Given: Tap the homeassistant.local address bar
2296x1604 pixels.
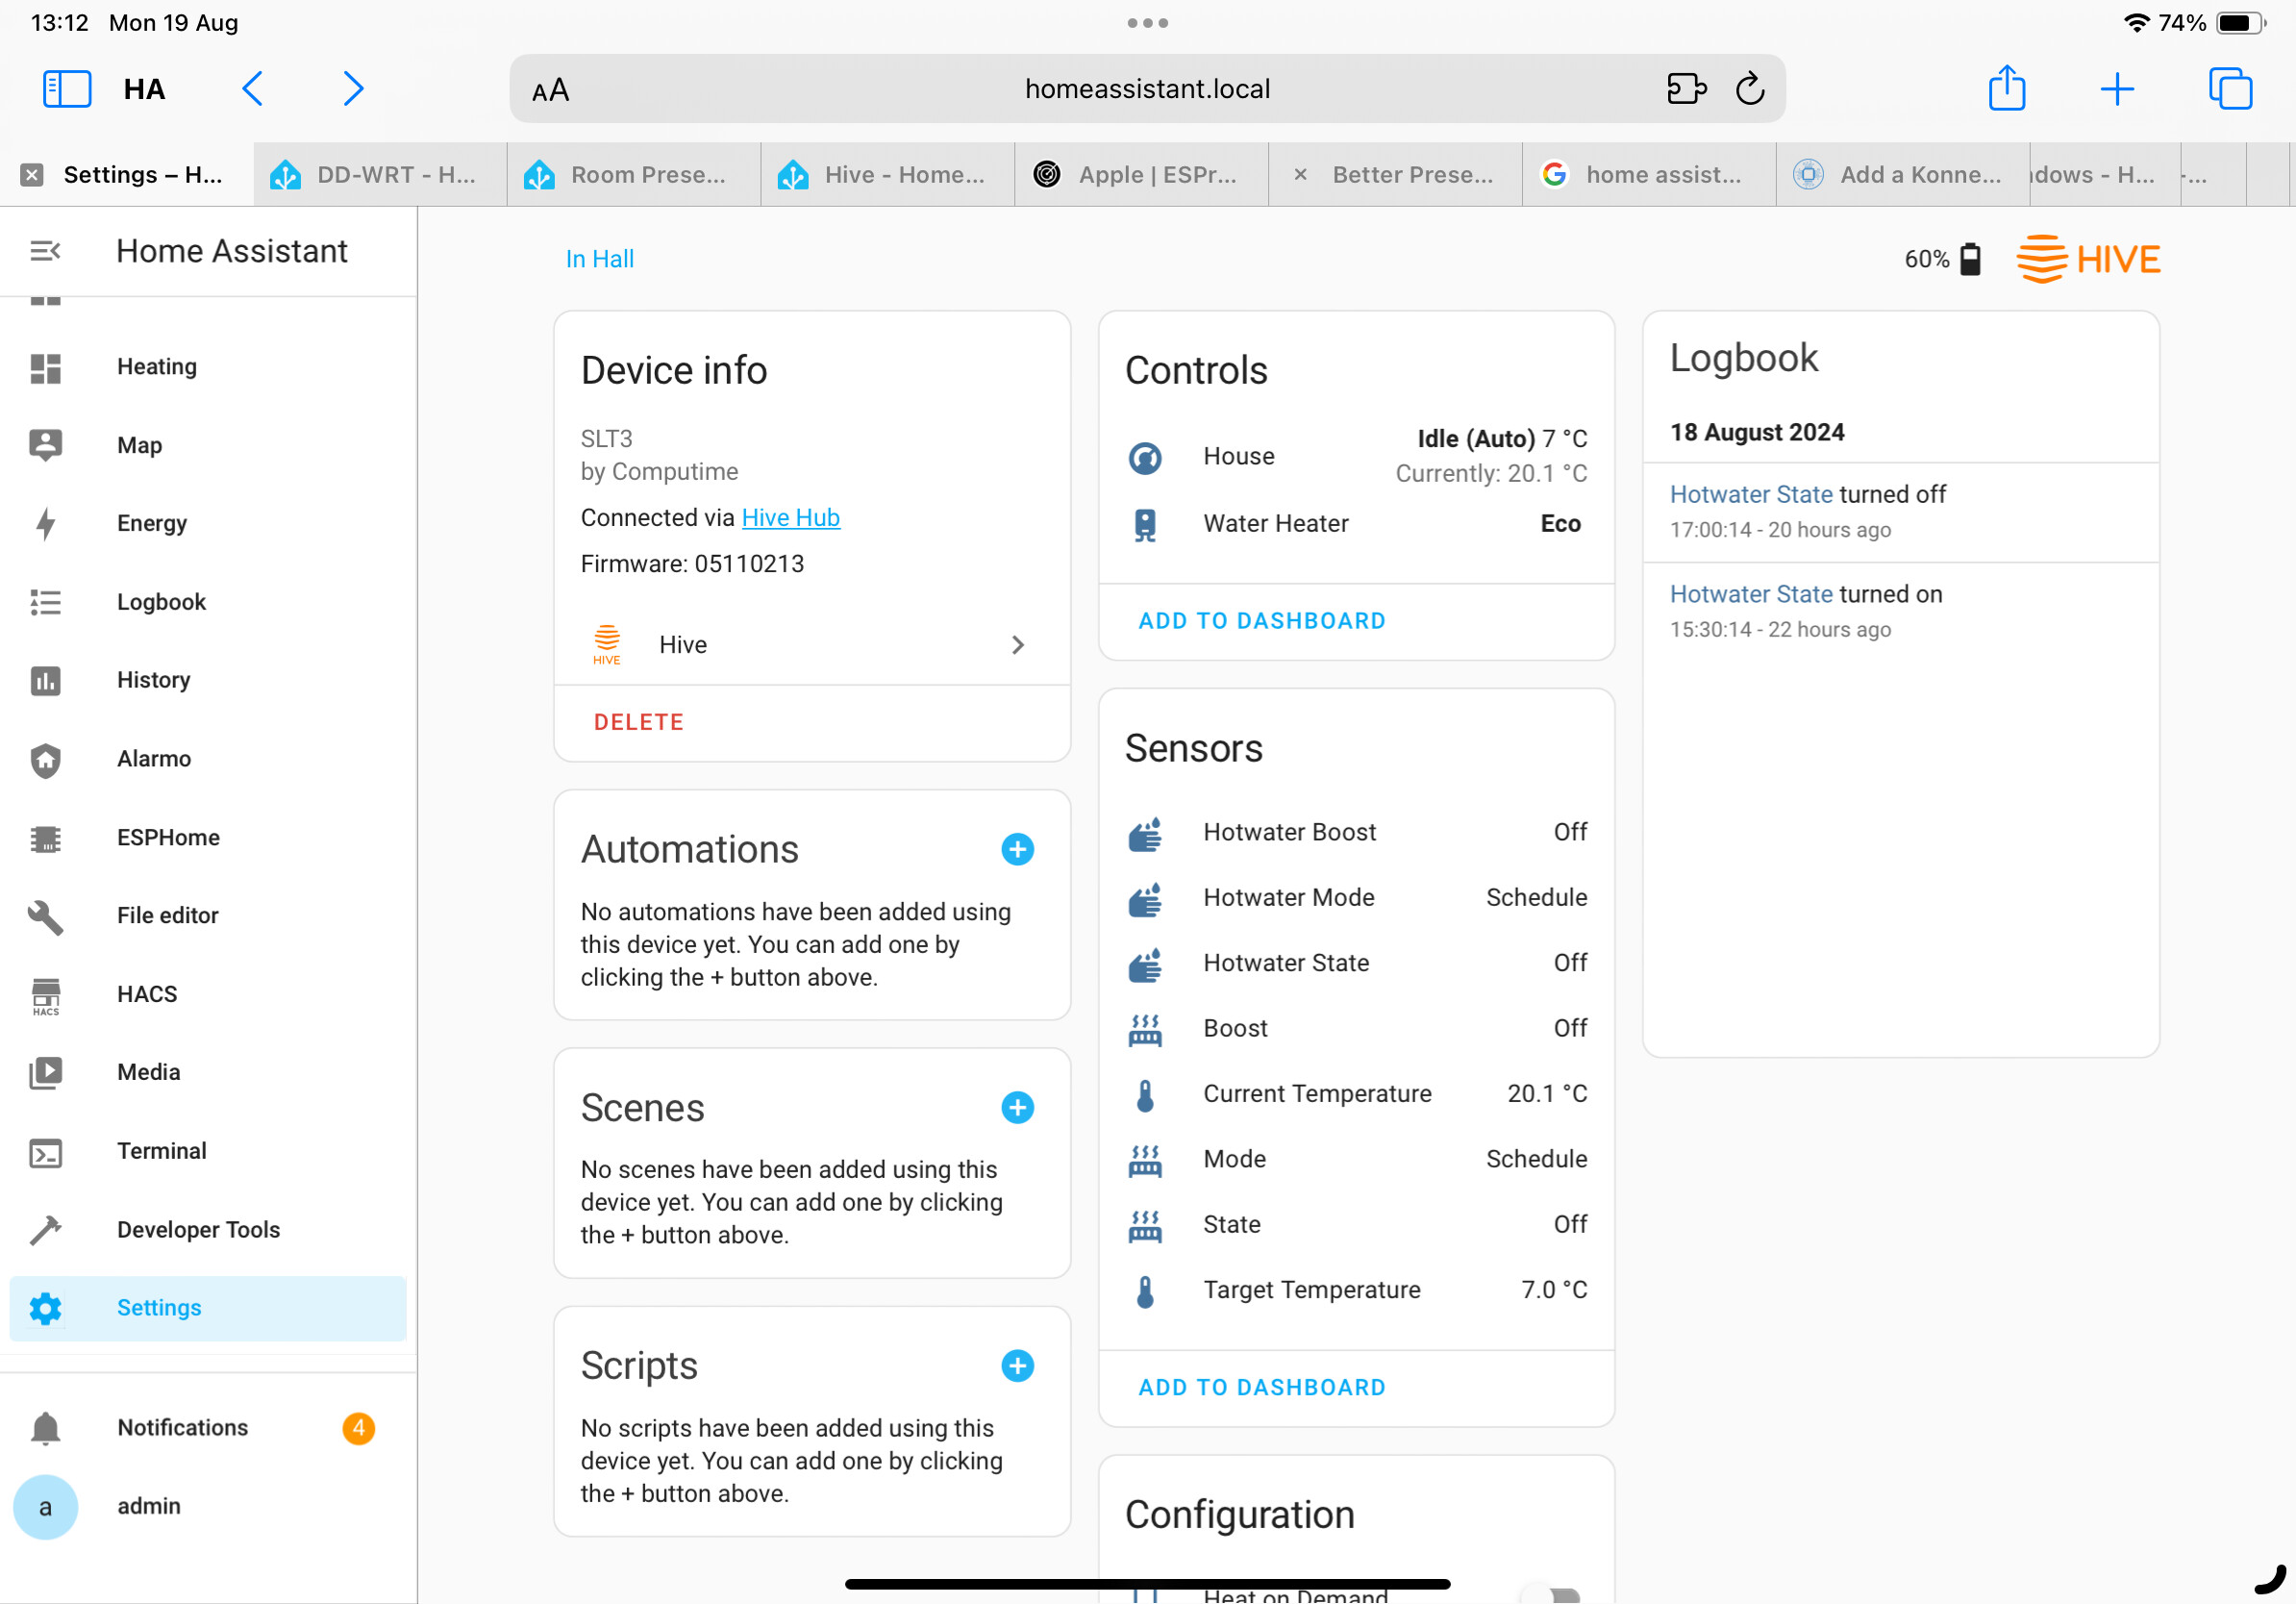Looking at the screenshot, I should click(x=1147, y=89).
